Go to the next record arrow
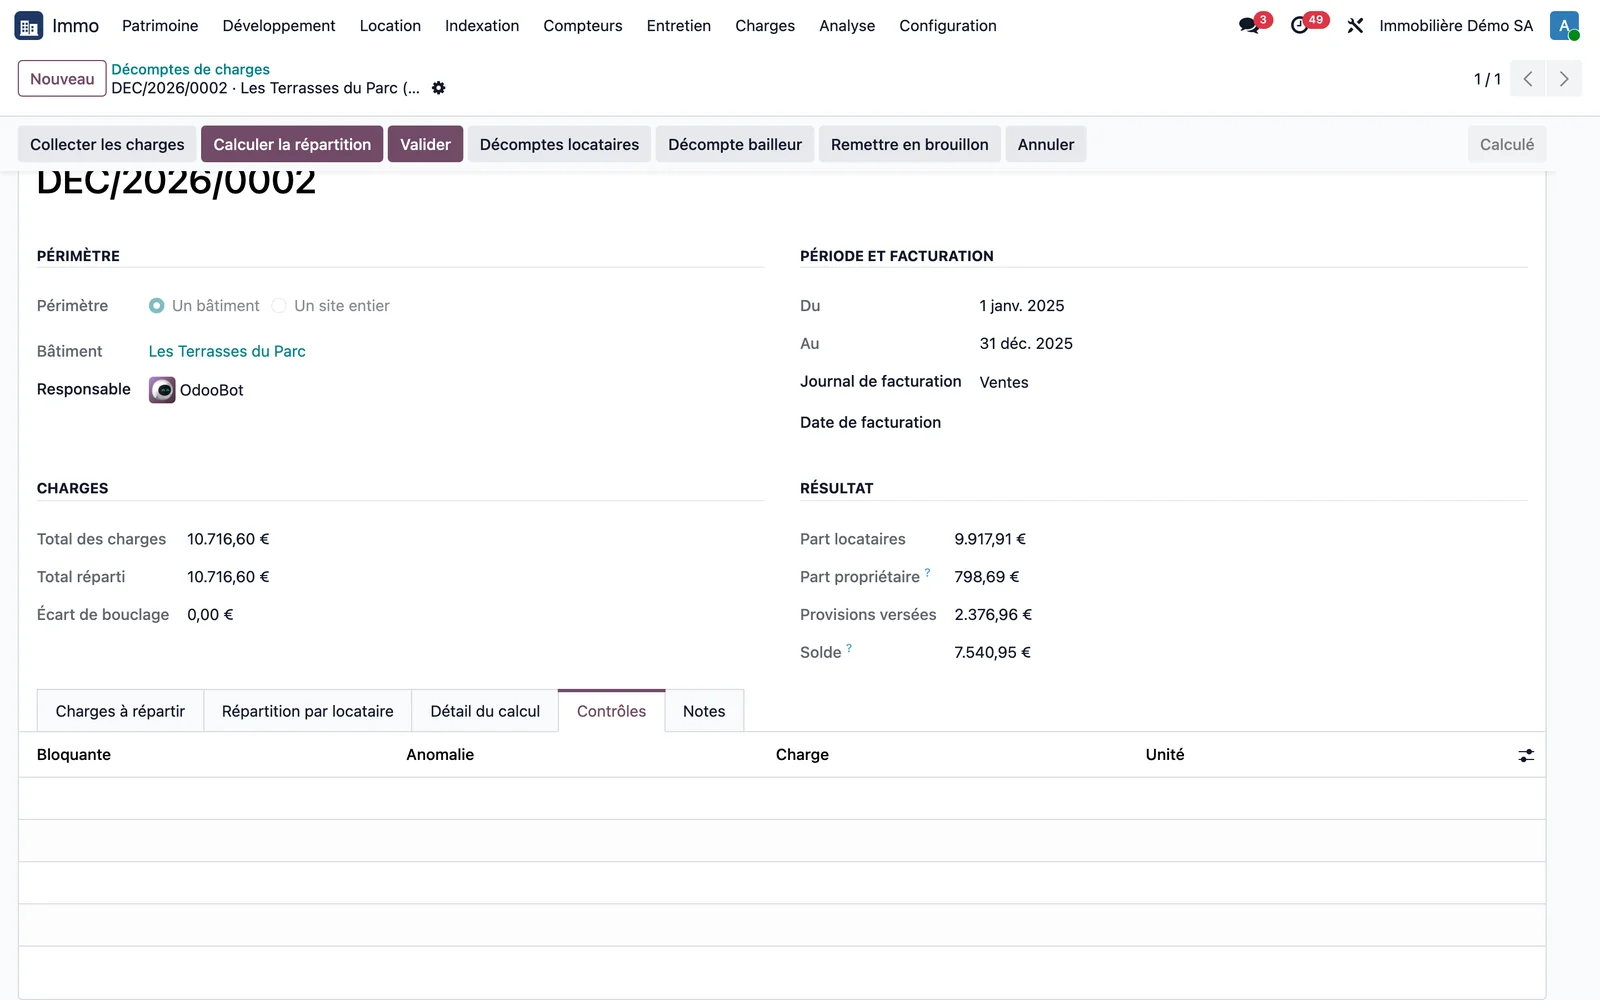1600x1000 pixels. pos(1564,79)
